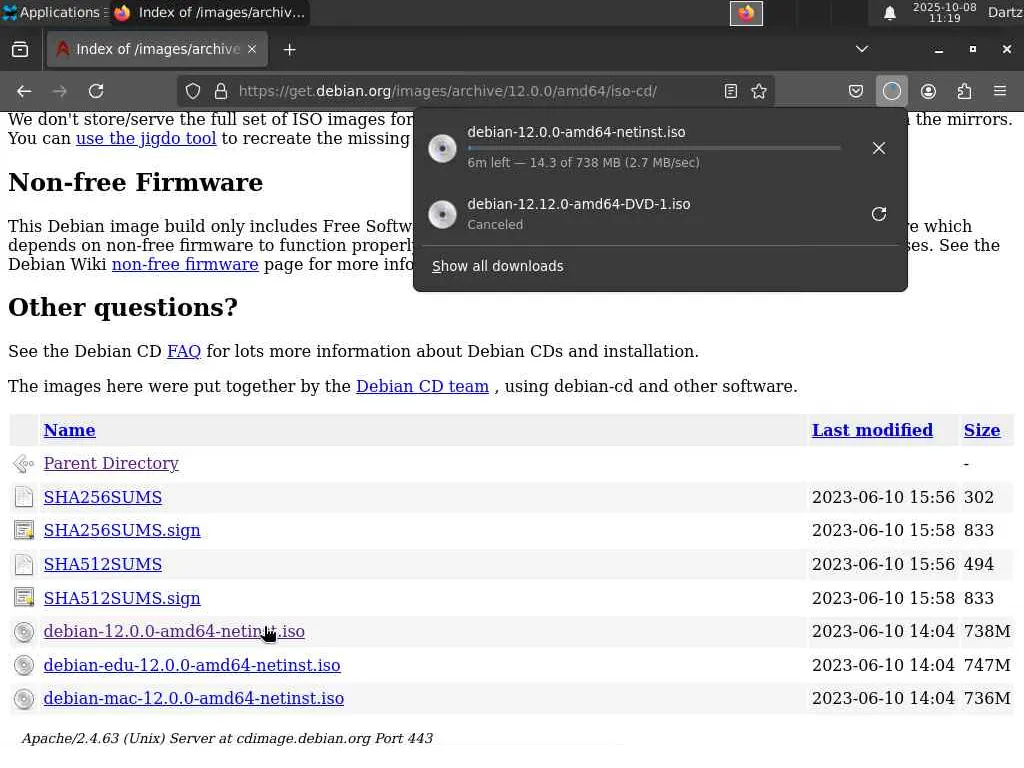The height and width of the screenshot is (768, 1024).
Task: Show all downloads
Action: (498, 266)
